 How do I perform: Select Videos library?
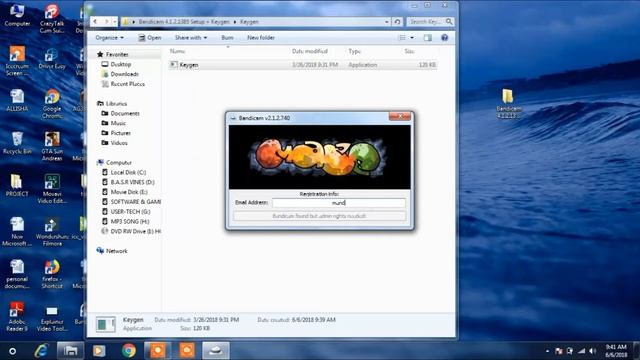pyautogui.click(x=119, y=143)
